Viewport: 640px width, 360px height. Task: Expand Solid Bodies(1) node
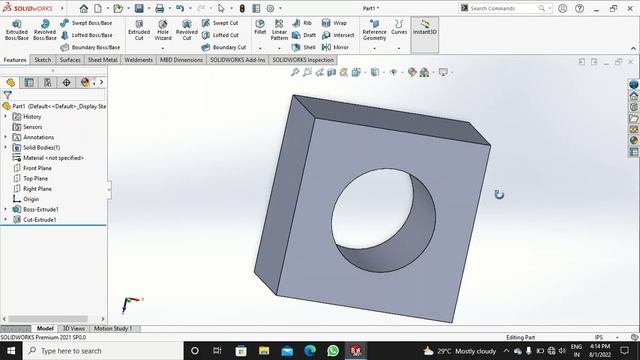6,147
